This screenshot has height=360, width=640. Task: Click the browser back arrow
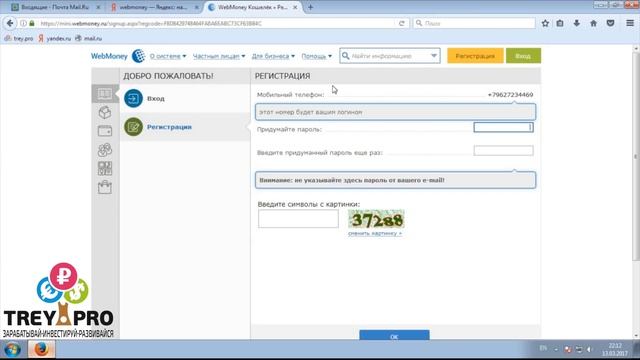click(x=10, y=23)
